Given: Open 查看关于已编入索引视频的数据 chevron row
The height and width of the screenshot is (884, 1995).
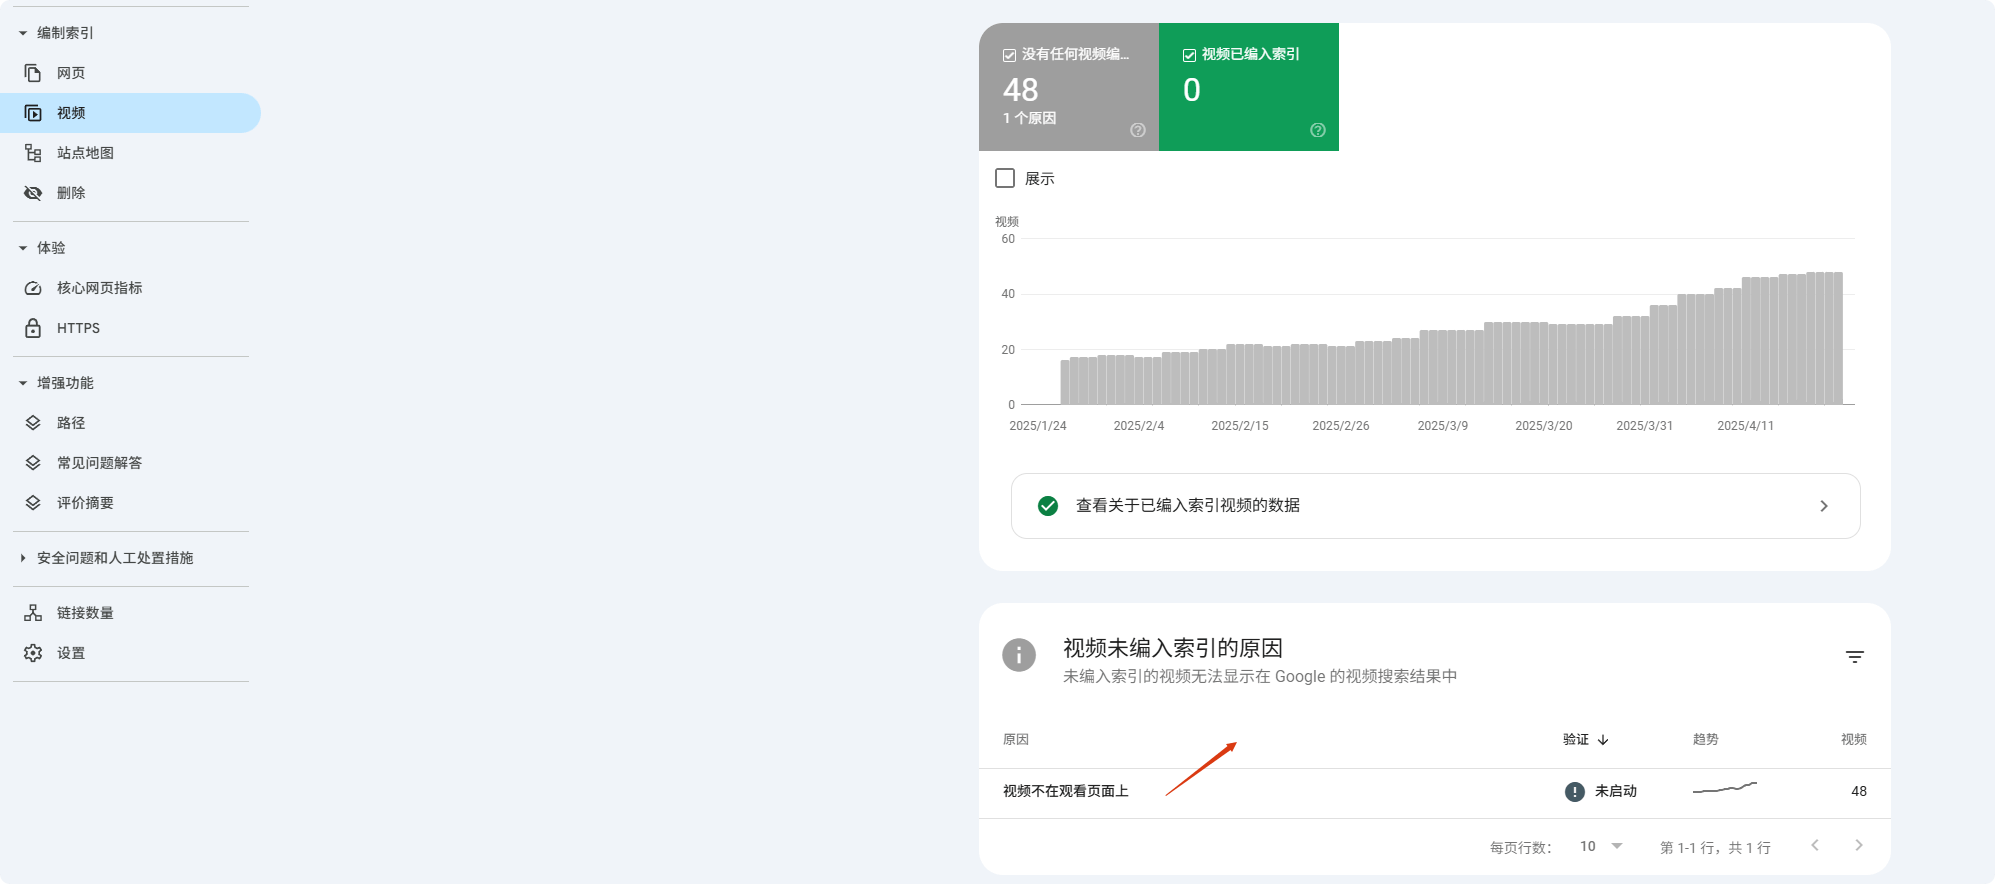Looking at the screenshot, I should tap(1435, 506).
